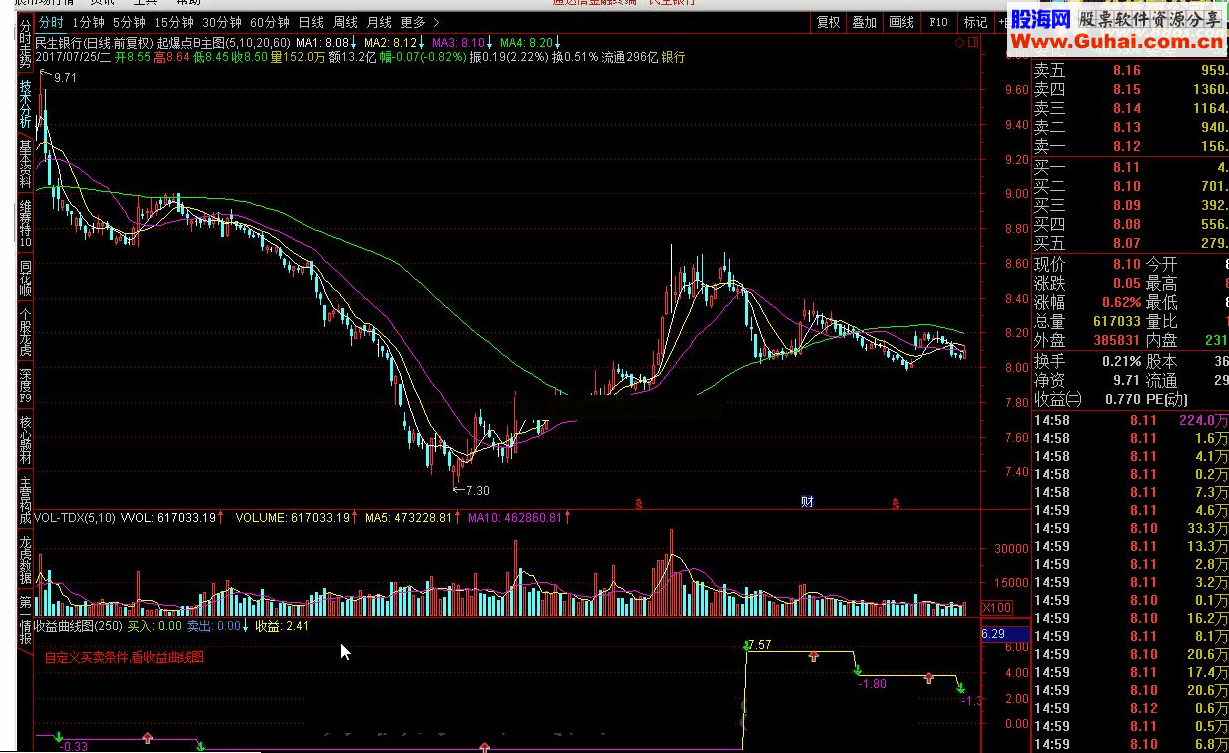Click the 自定义买卖条件,看收益曲线图 red note
The image size is (1229, 753).
[124, 658]
